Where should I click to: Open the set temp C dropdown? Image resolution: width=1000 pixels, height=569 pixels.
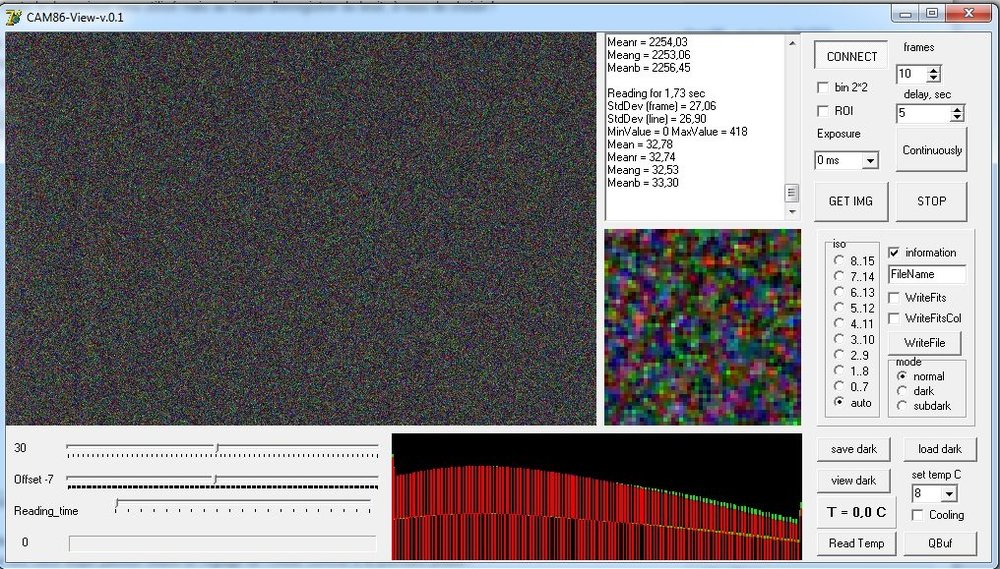[949, 494]
